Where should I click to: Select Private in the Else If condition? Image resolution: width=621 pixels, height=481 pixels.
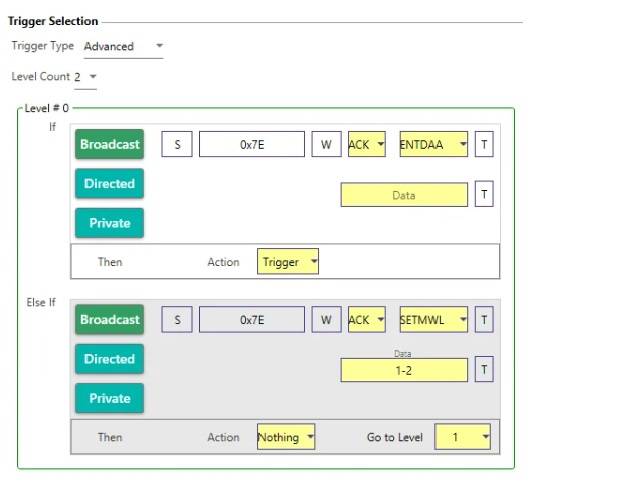pos(109,398)
